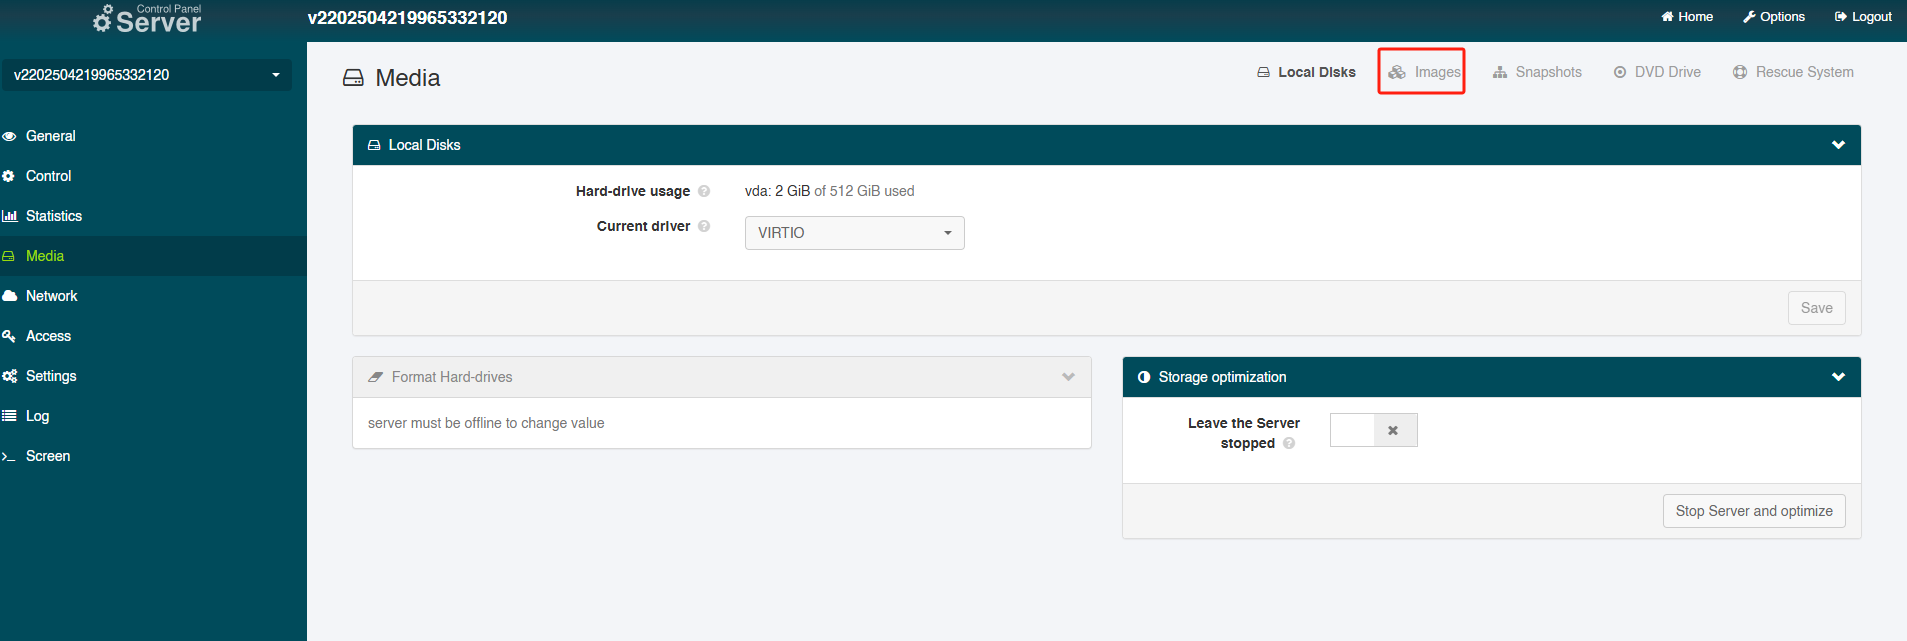Toggle the Leave the Server stopped switch

click(1373, 430)
